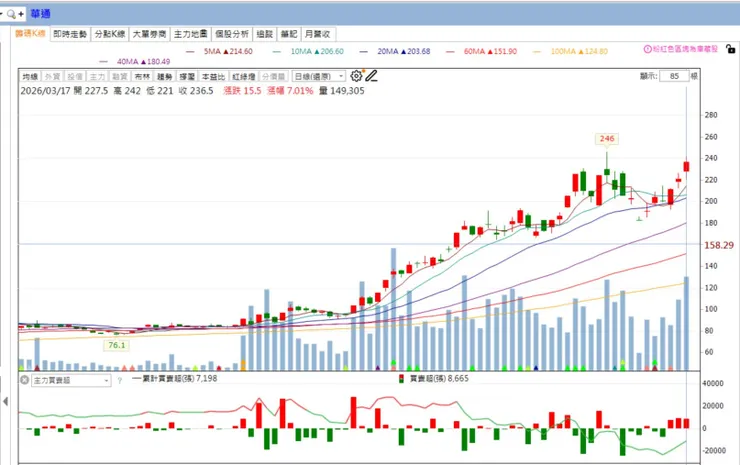740x465 pixels.
Task: Toggle the 布林 overlay button
Action: [x=142, y=76]
